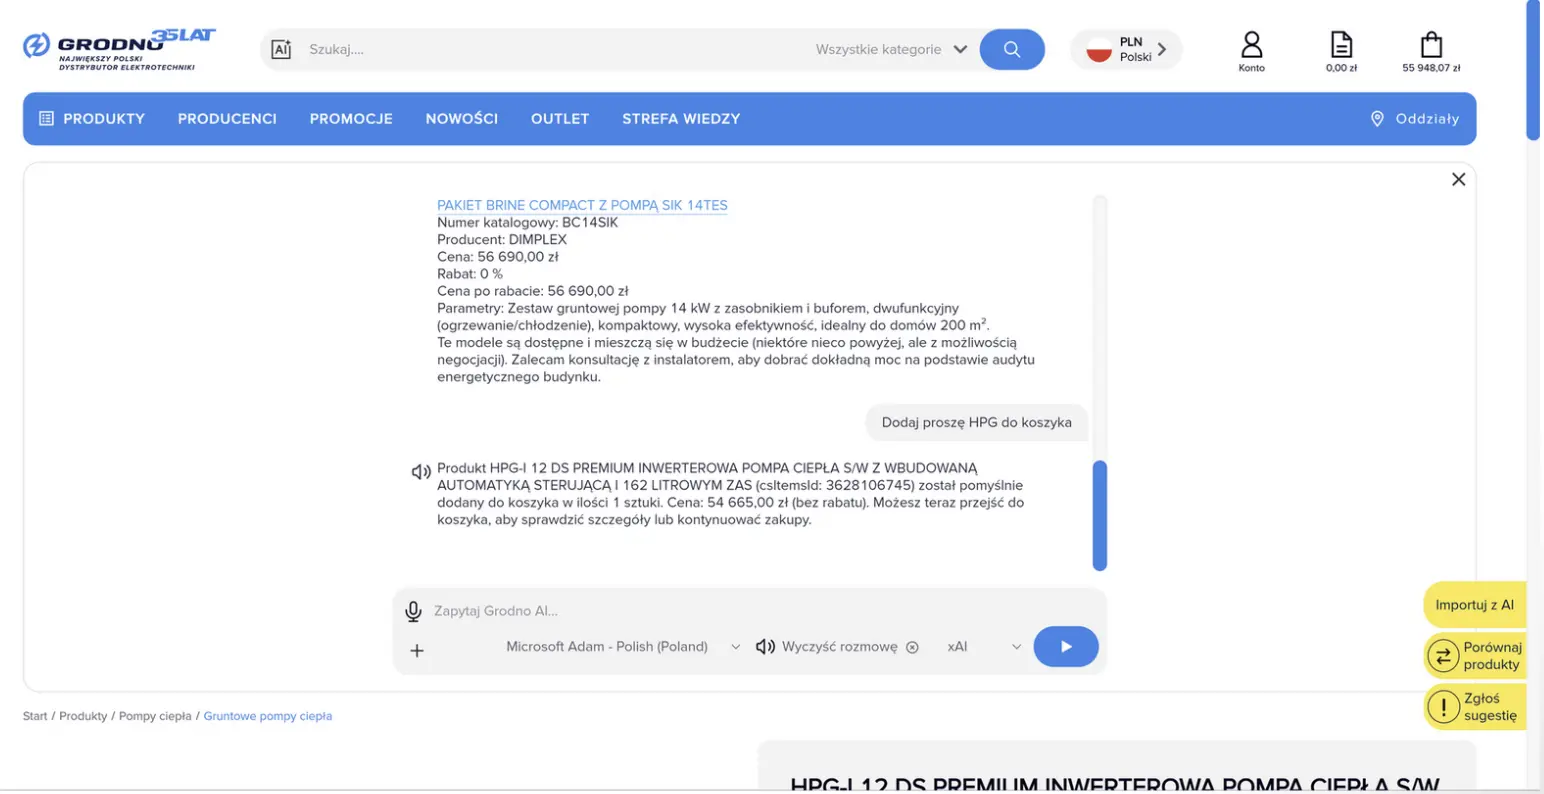Open the PAKIET BRINE COMPACT product link

[x=582, y=205]
